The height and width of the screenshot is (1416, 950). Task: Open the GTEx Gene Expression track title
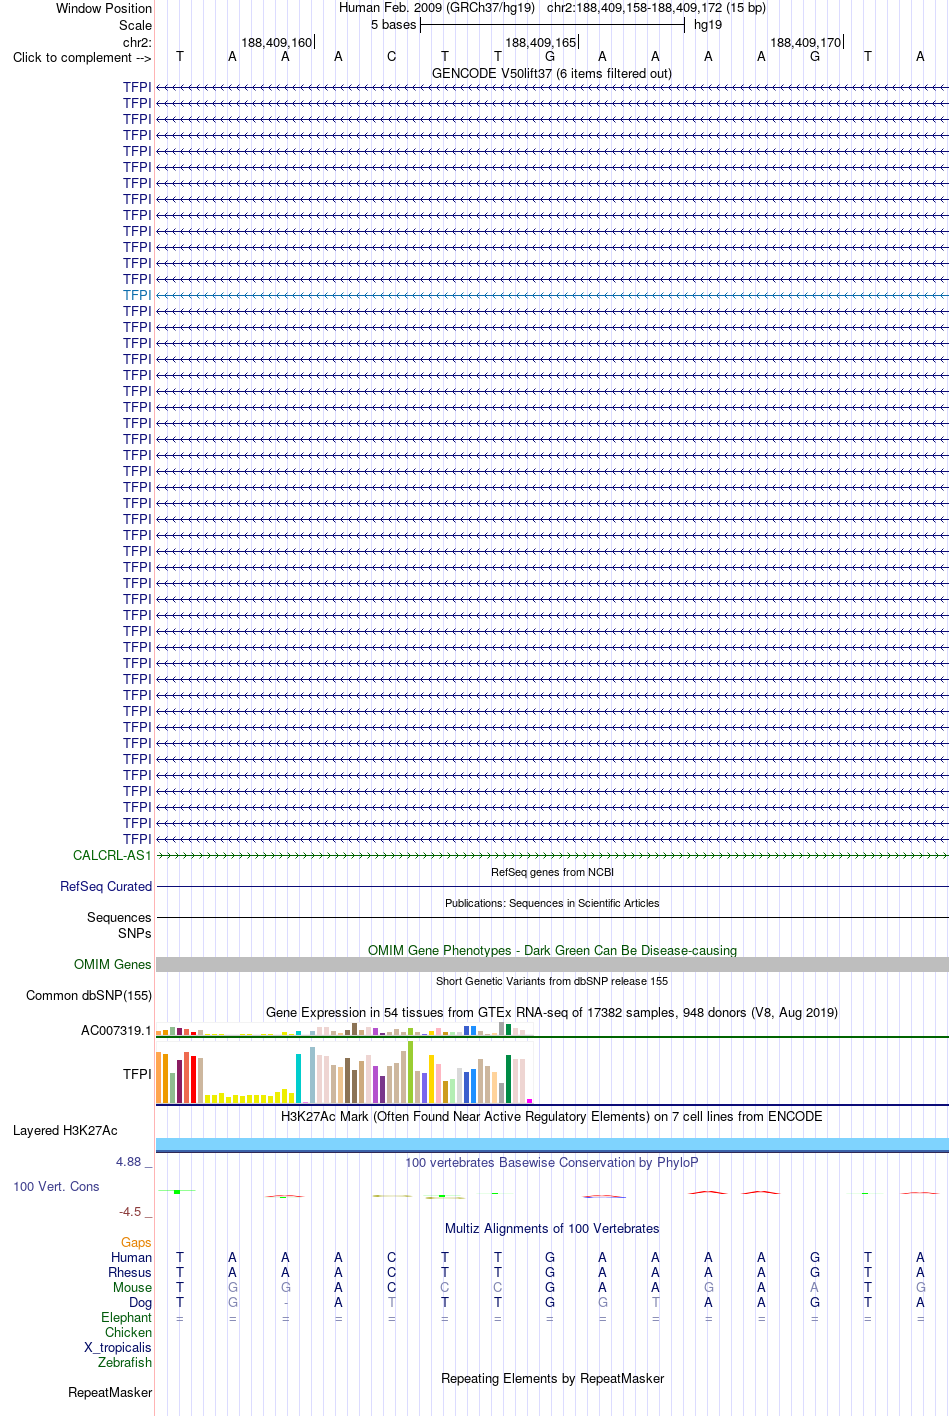pos(552,1012)
